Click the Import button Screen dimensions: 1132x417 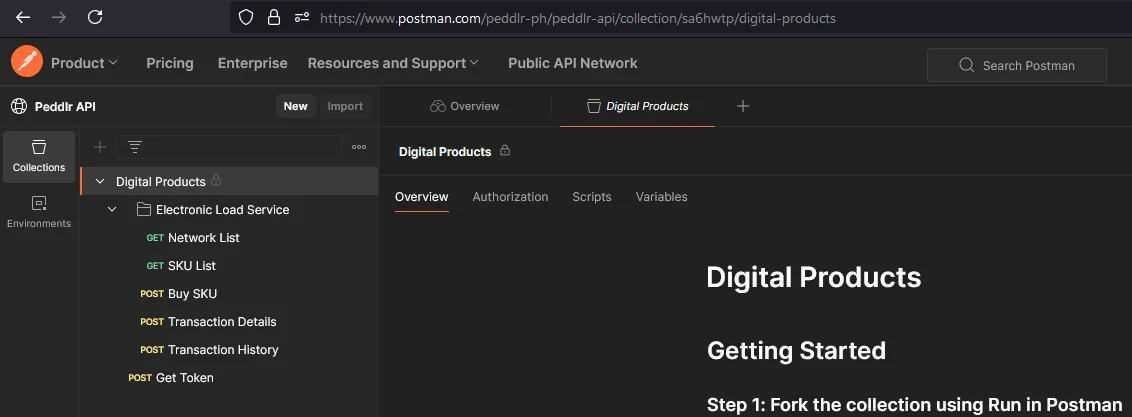click(x=345, y=106)
